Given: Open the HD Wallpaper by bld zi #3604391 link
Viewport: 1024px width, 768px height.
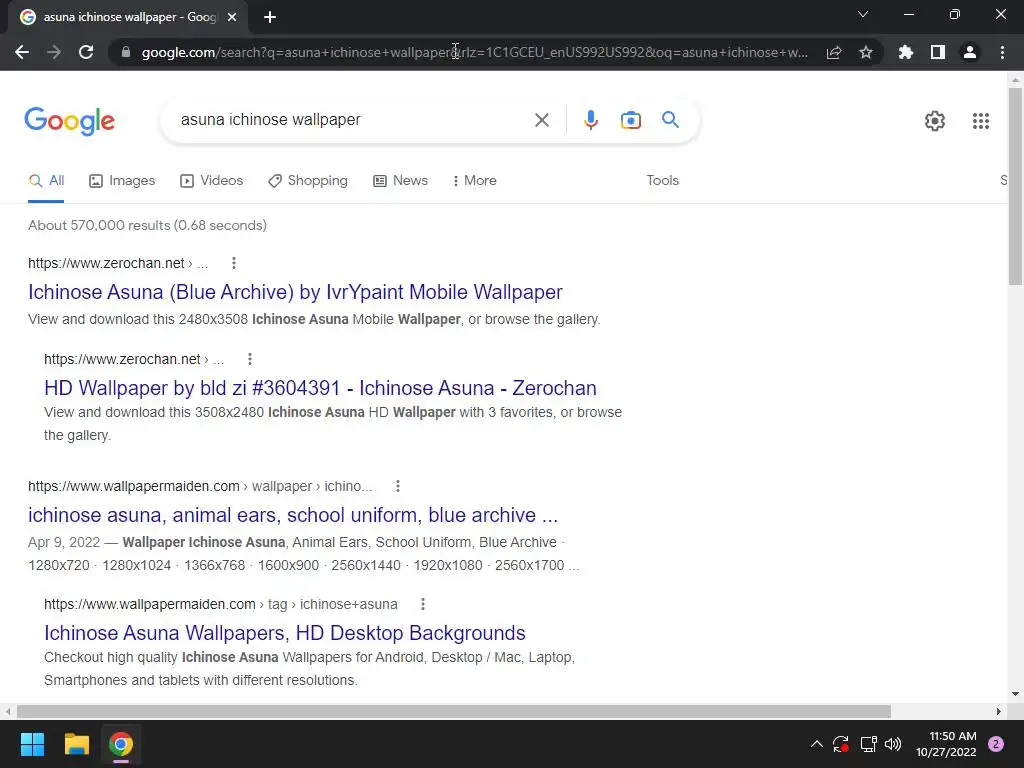Looking at the screenshot, I should 320,388.
